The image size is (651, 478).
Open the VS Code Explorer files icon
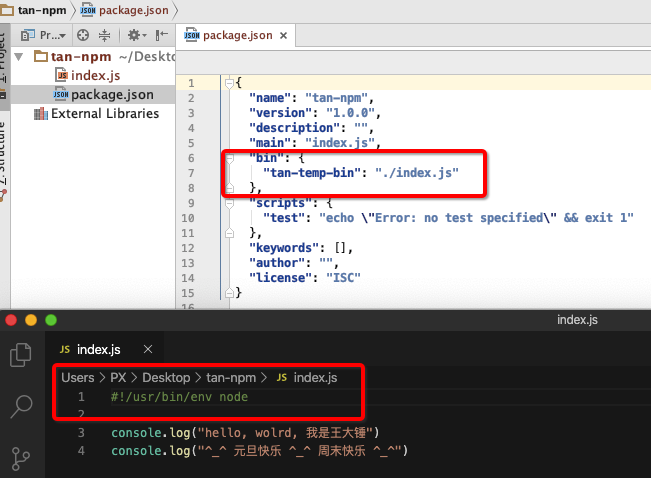(x=21, y=354)
